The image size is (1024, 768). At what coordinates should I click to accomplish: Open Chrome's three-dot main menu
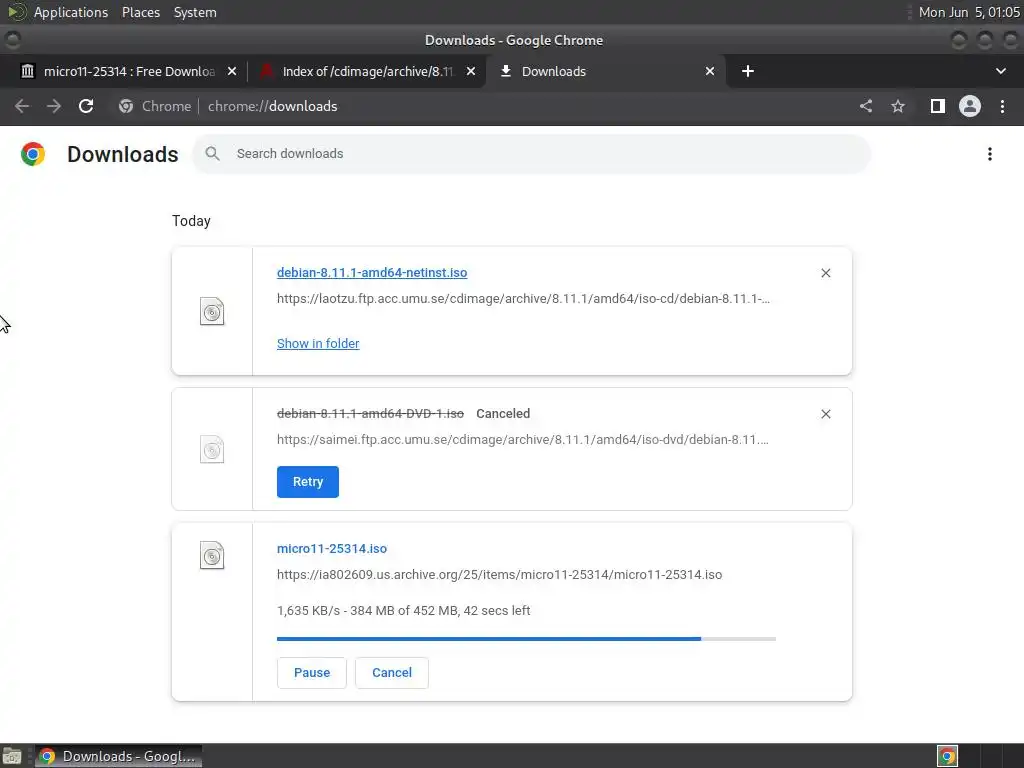1002,106
